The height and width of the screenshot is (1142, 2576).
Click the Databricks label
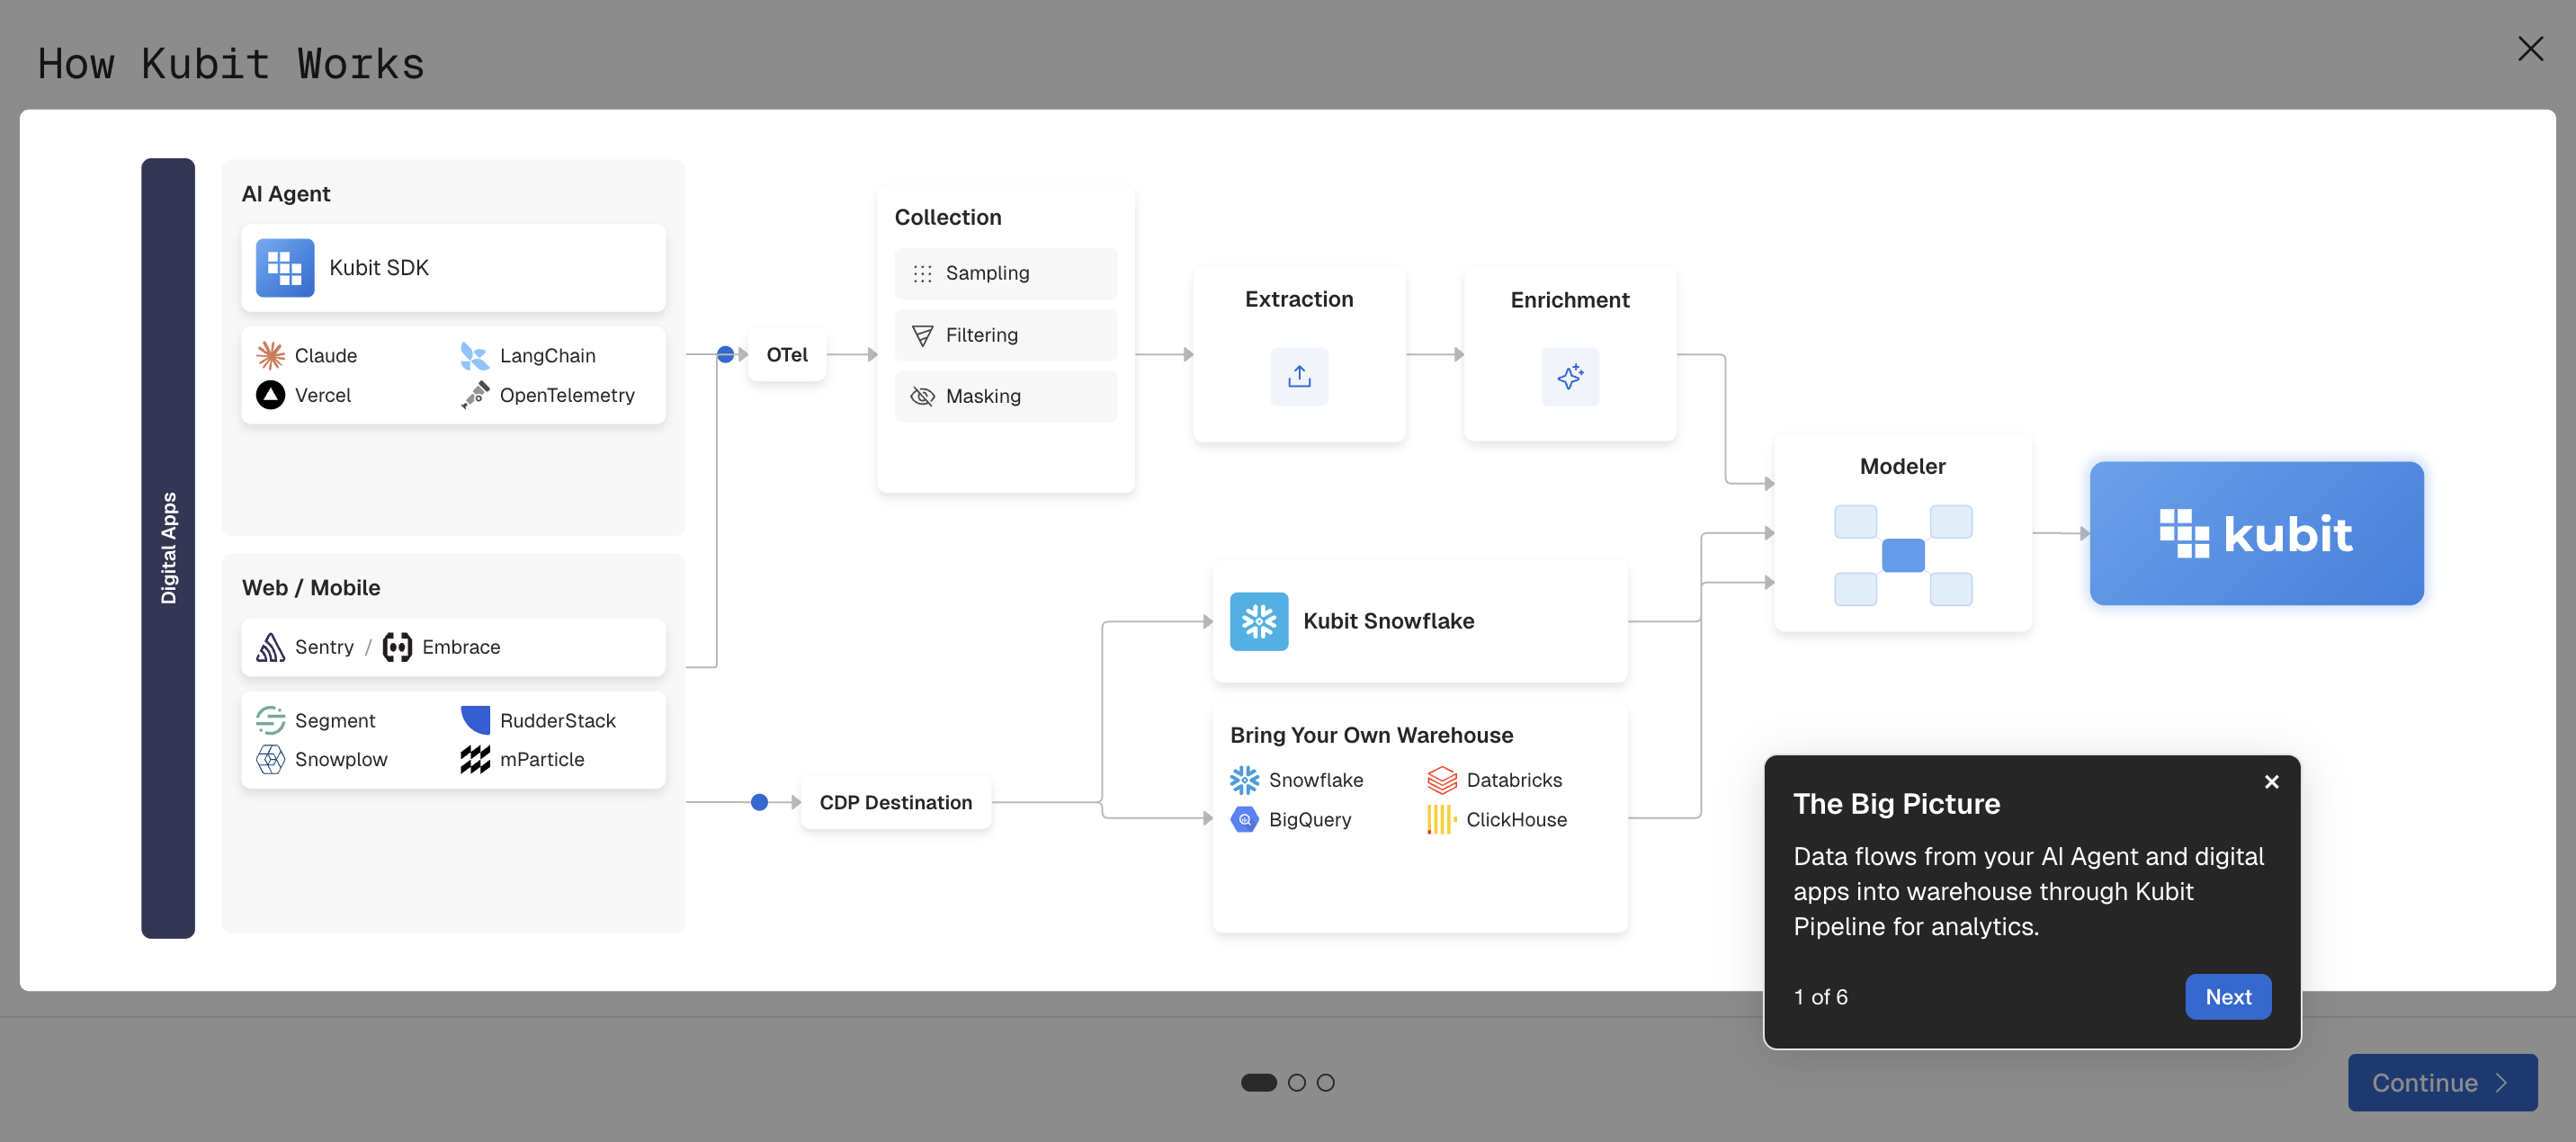point(1514,780)
